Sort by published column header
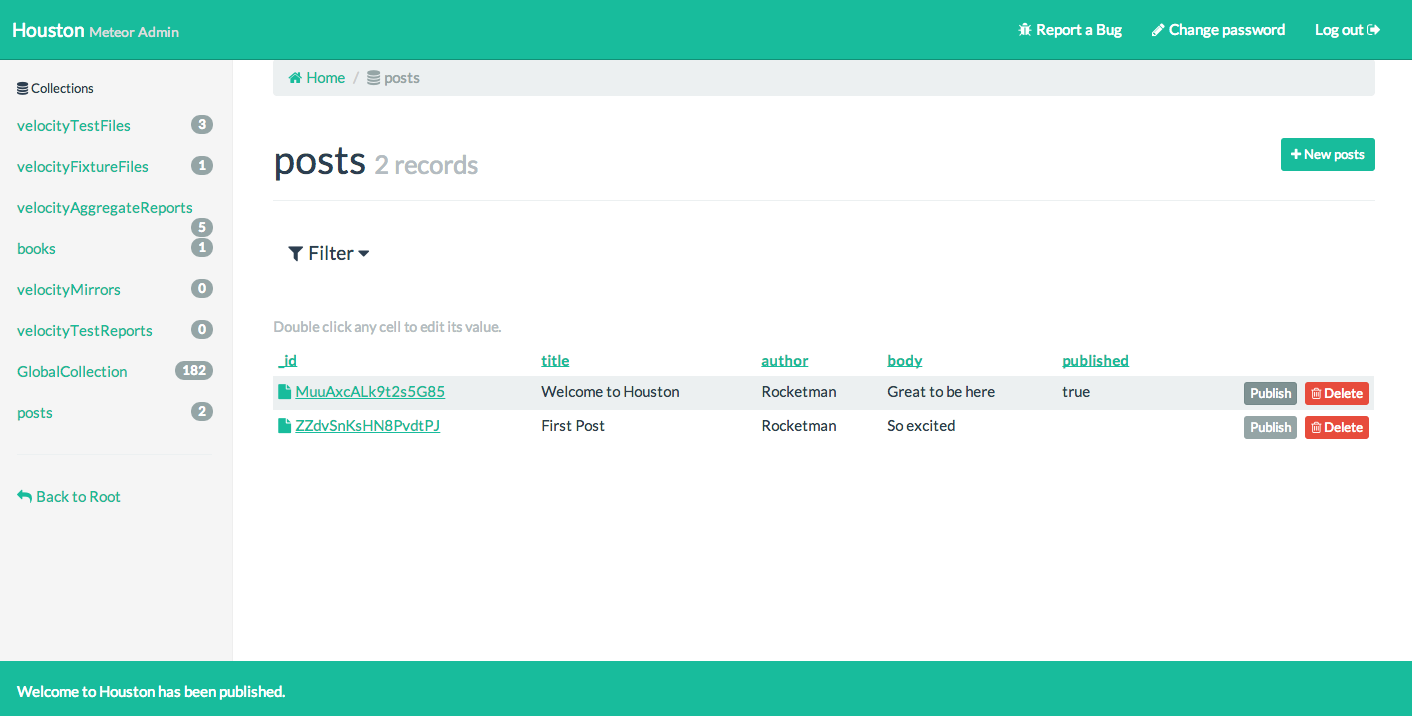Viewport: 1412px width, 716px height. (1095, 361)
